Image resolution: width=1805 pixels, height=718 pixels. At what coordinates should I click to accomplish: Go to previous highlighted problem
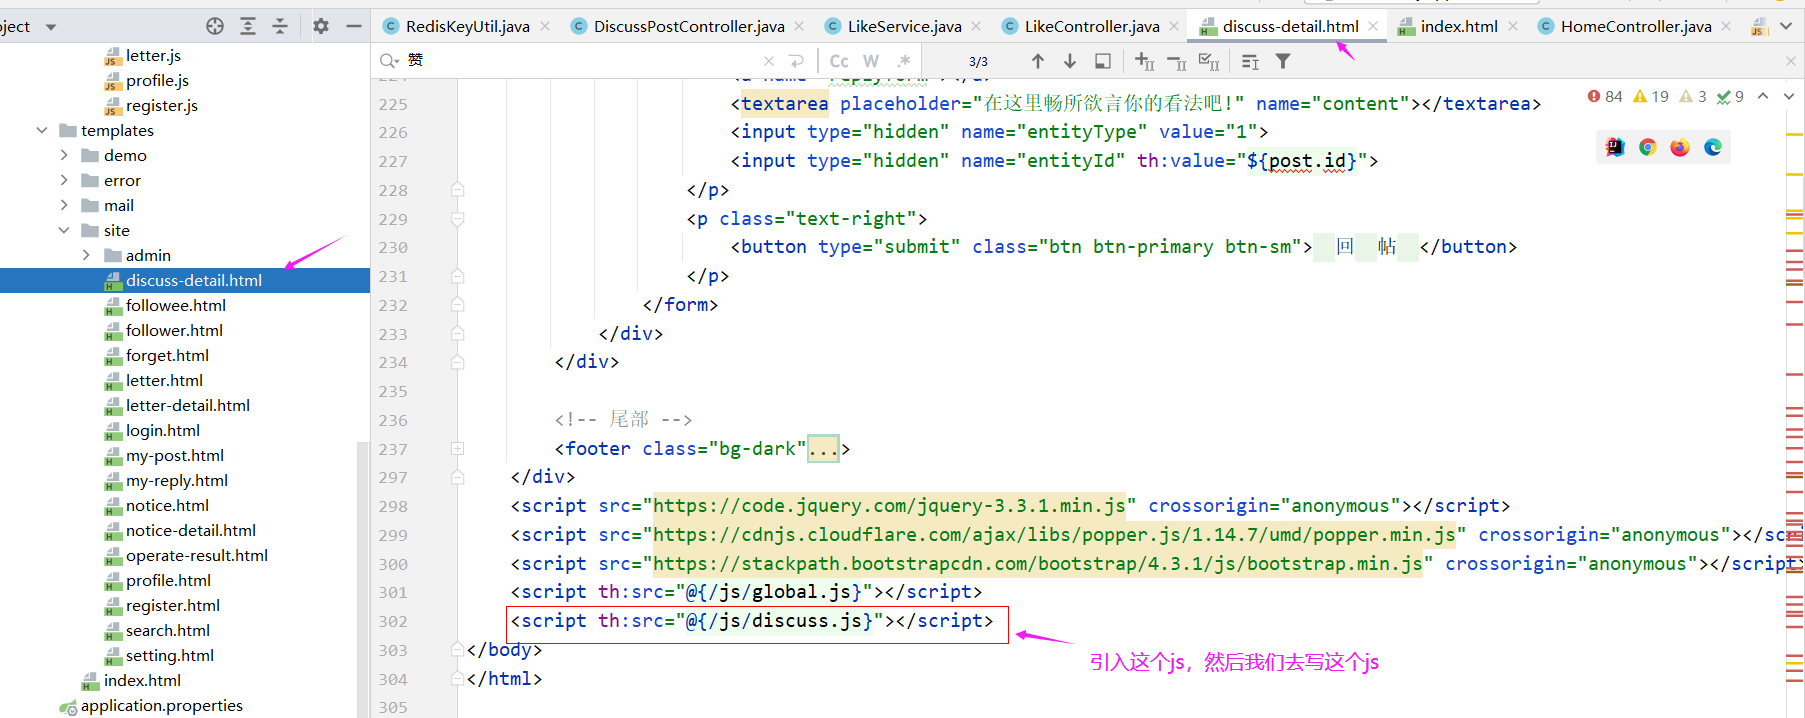point(1763,96)
